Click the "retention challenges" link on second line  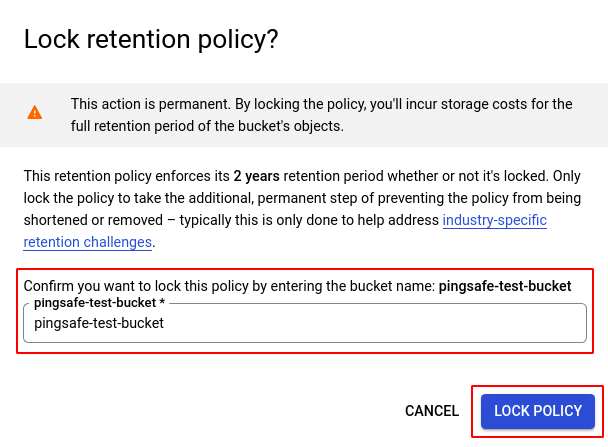pyautogui.click(x=87, y=242)
